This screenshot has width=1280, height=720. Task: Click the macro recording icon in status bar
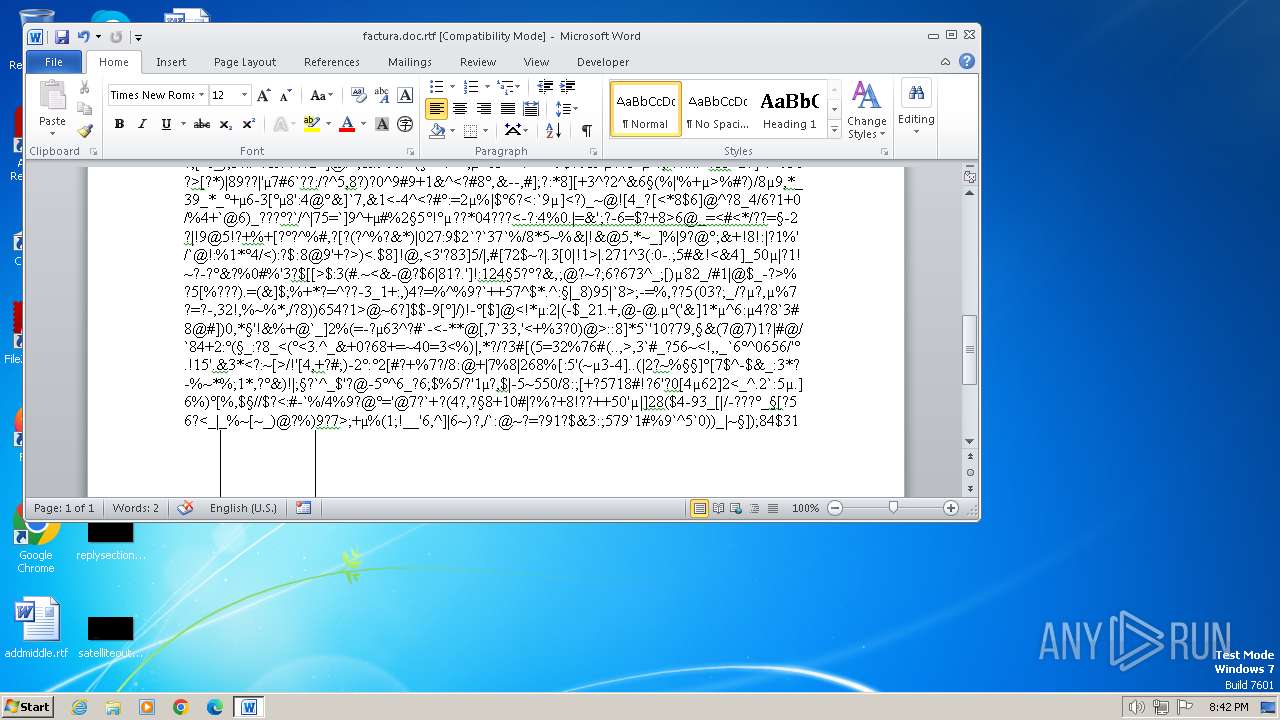[303, 508]
